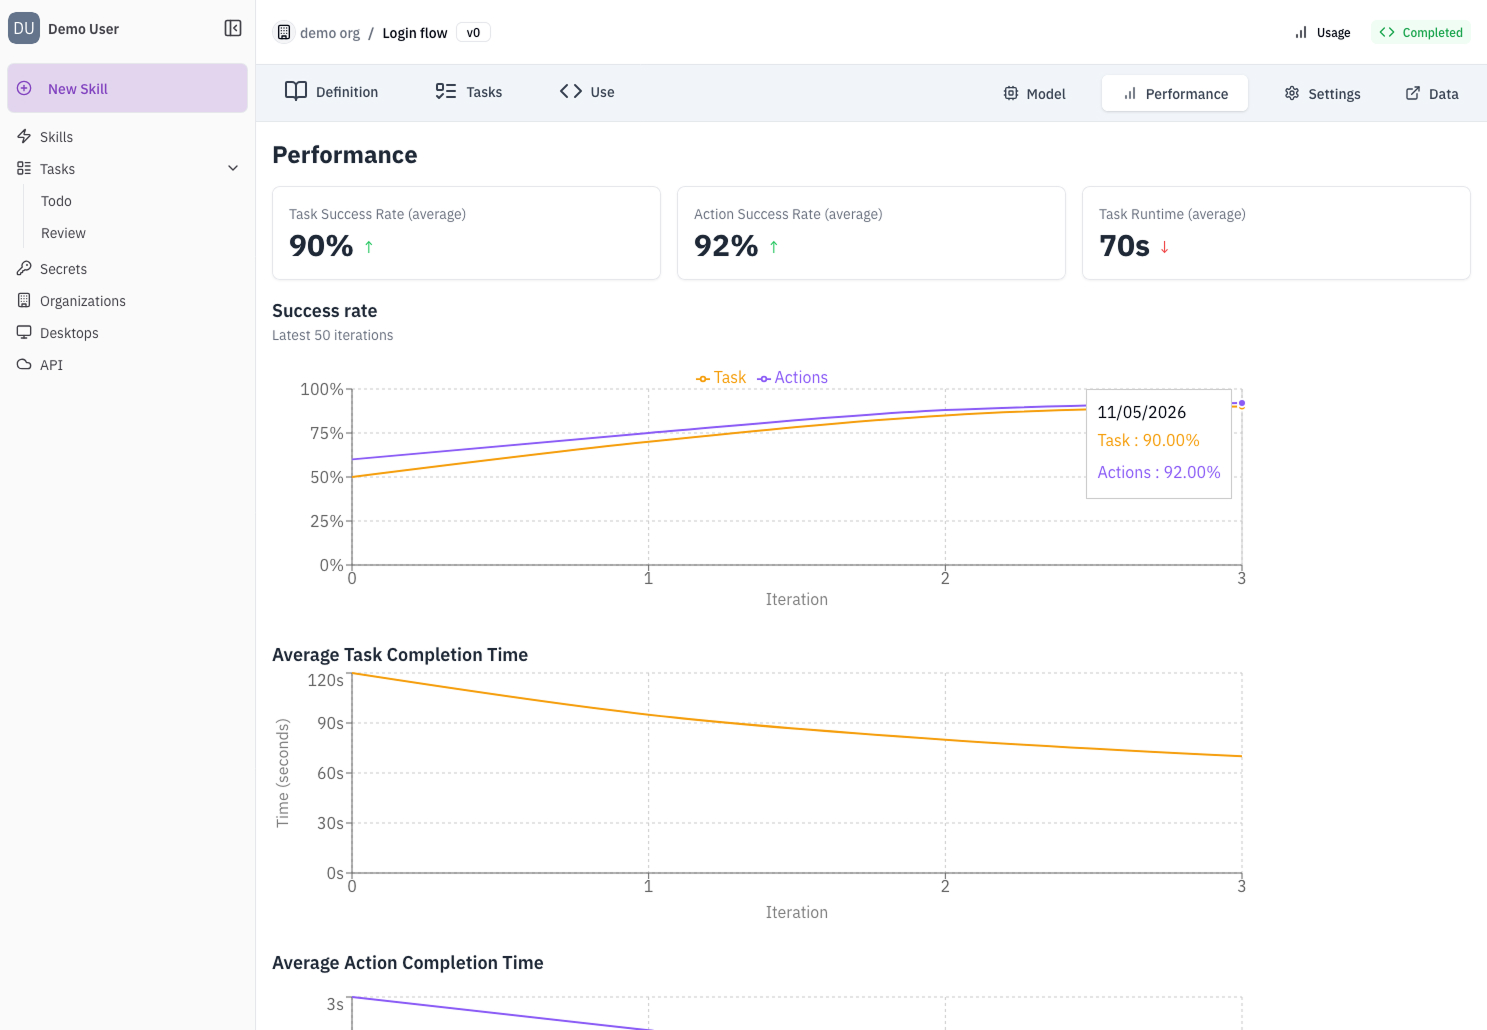Click the Skills lightning bolt icon
Viewport: 1487px width, 1030px height.
coord(24,136)
